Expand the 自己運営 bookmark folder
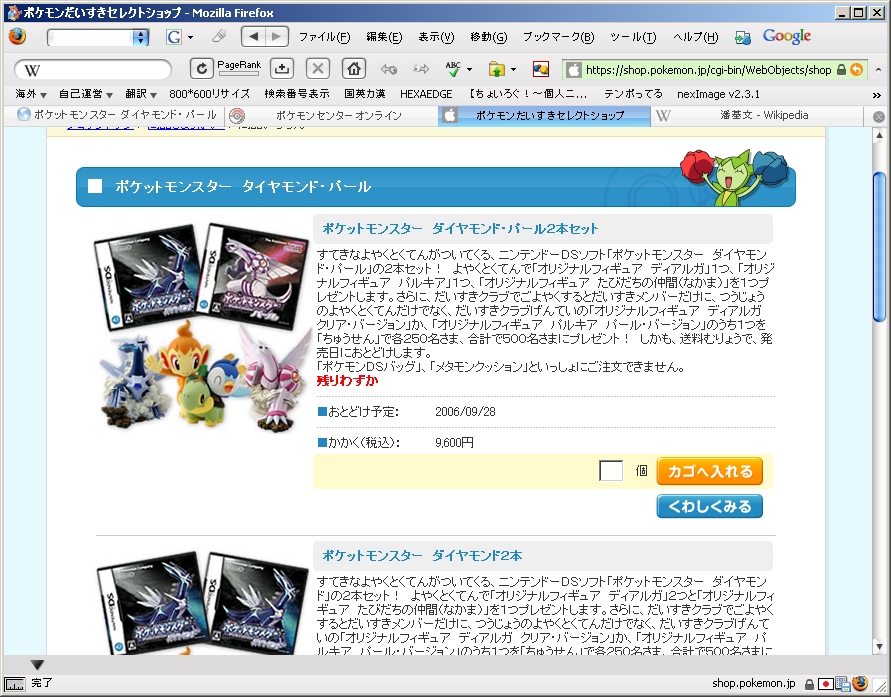This screenshot has width=891, height=697. (x=85, y=94)
